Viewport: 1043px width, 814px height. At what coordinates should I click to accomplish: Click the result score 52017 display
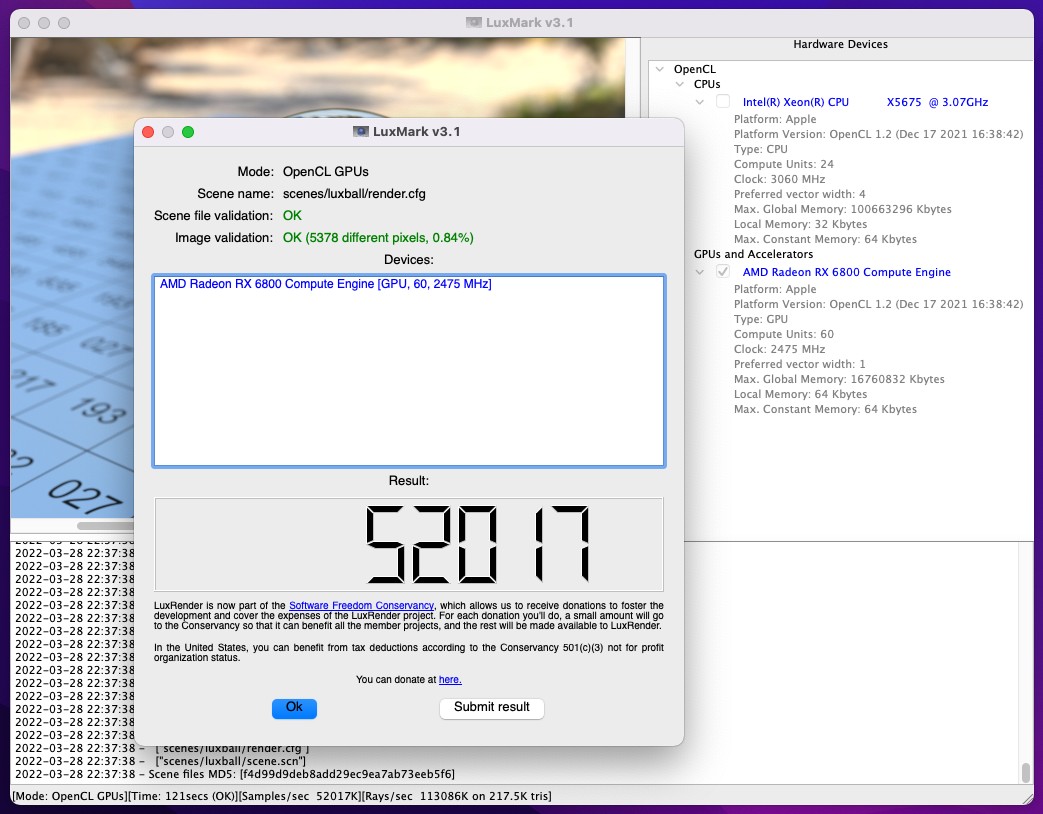click(409, 544)
